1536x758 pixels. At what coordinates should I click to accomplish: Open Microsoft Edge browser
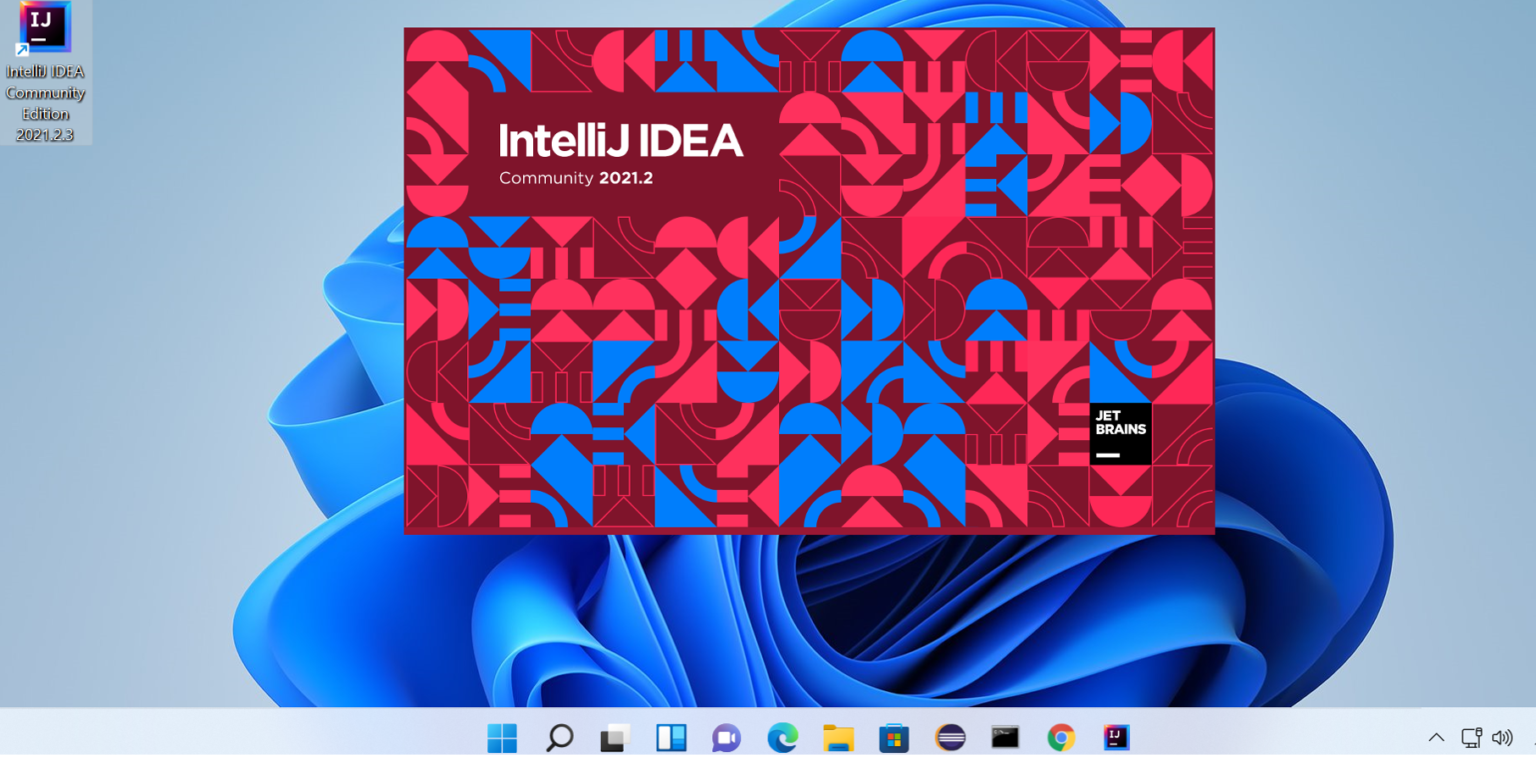783,738
